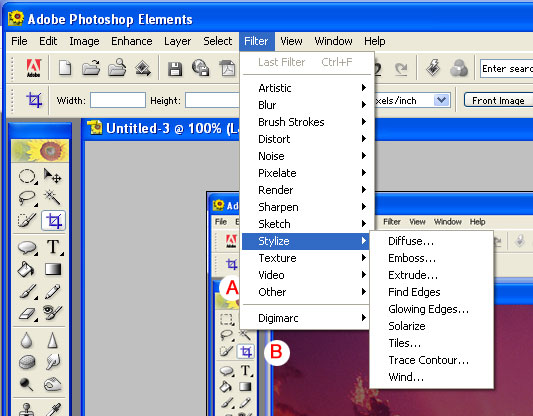533x416 pixels.
Task: Choose Emboss from Stylize submenu
Action: click(x=431, y=258)
